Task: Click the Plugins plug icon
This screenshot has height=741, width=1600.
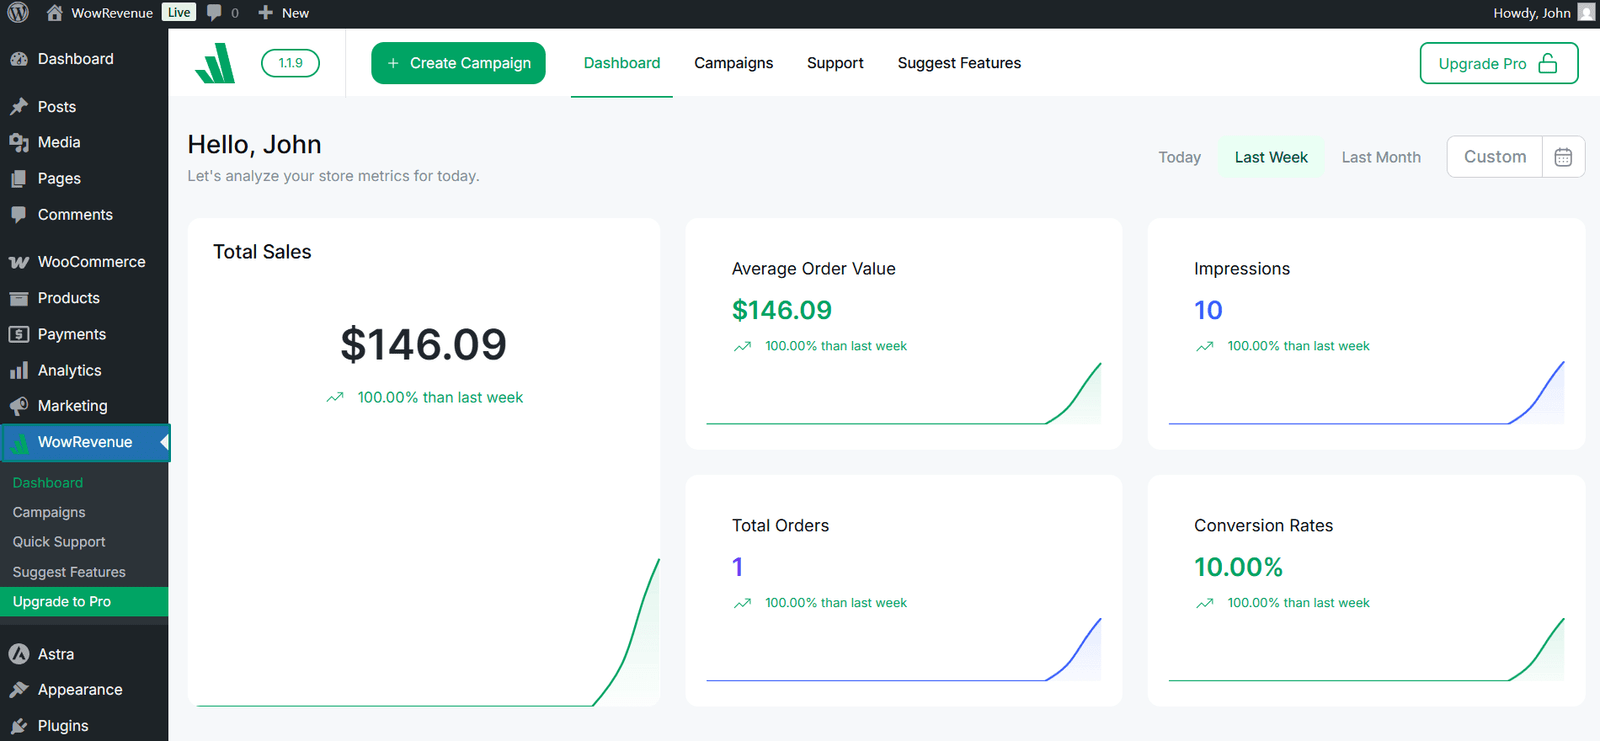Action: (19, 726)
